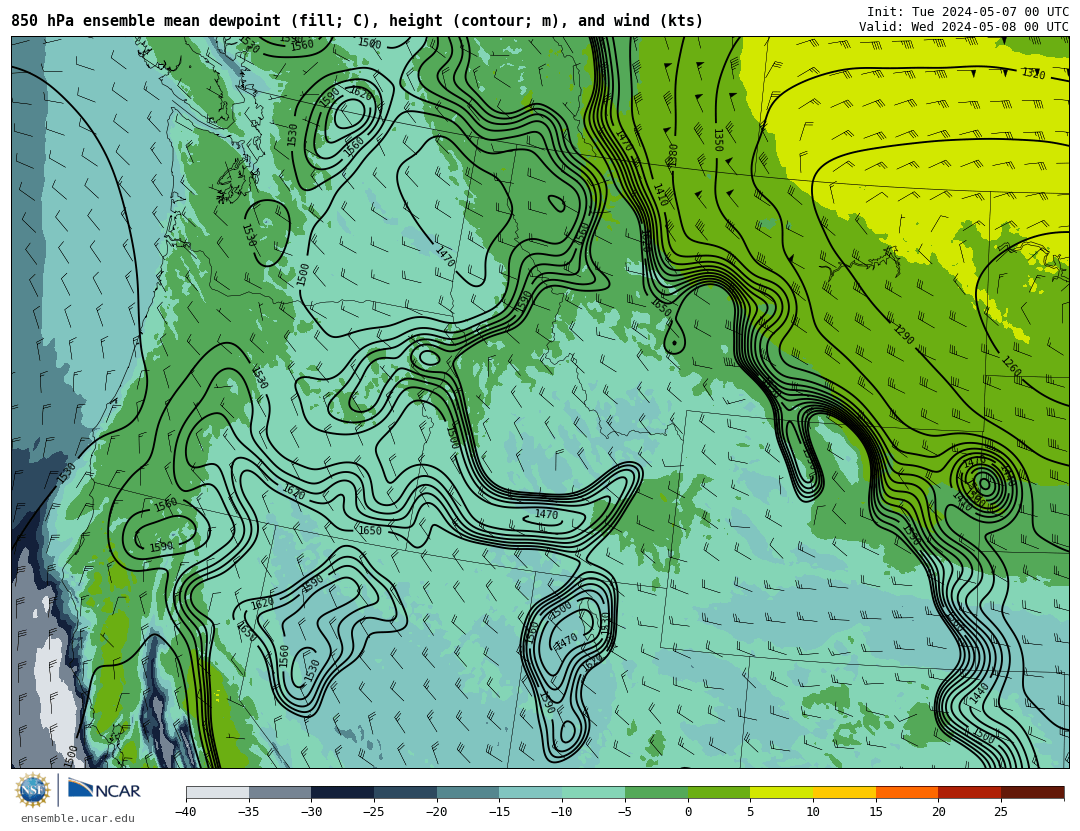Image resolution: width=1080 pixels, height=831 pixels.
Task: Click the -25 colorbar tick label
Action: point(374,812)
